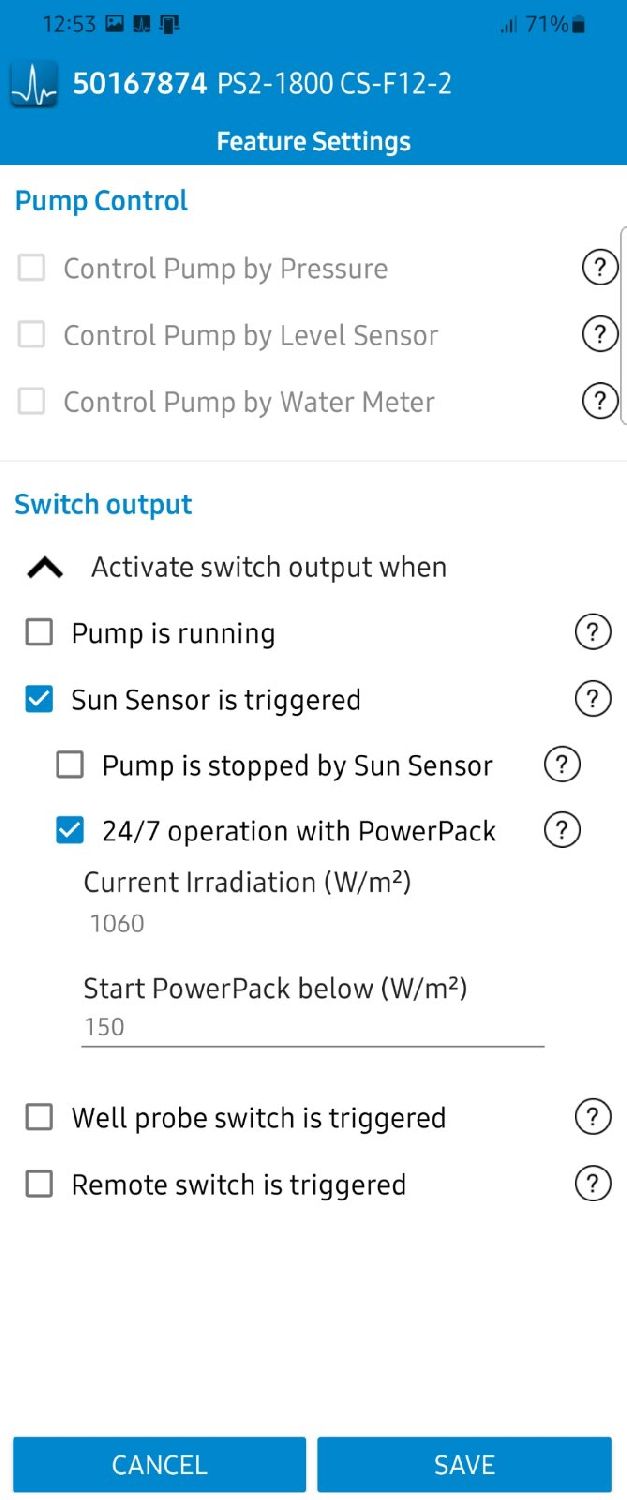Viewport: 627px width, 1500px height.
Task: Uncheck Sun Sensor is triggered
Action: point(39,699)
